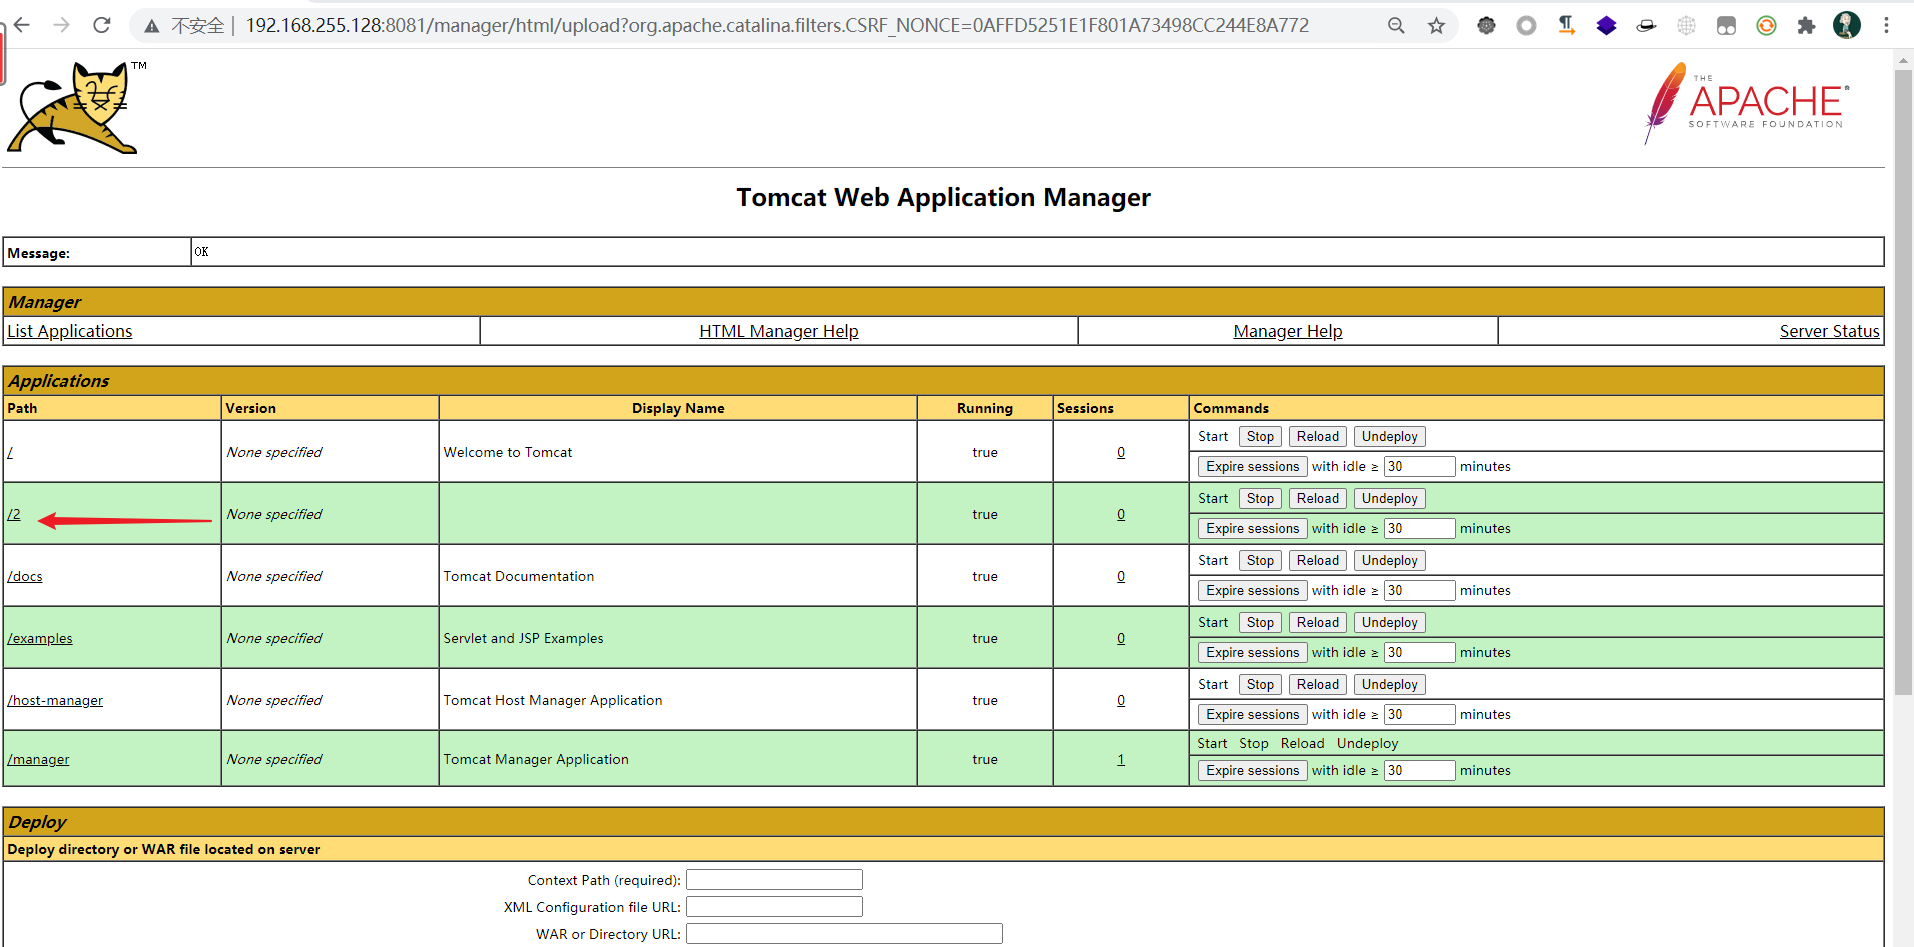
Task: Expire sessions for /docs application
Action: pyautogui.click(x=1252, y=590)
